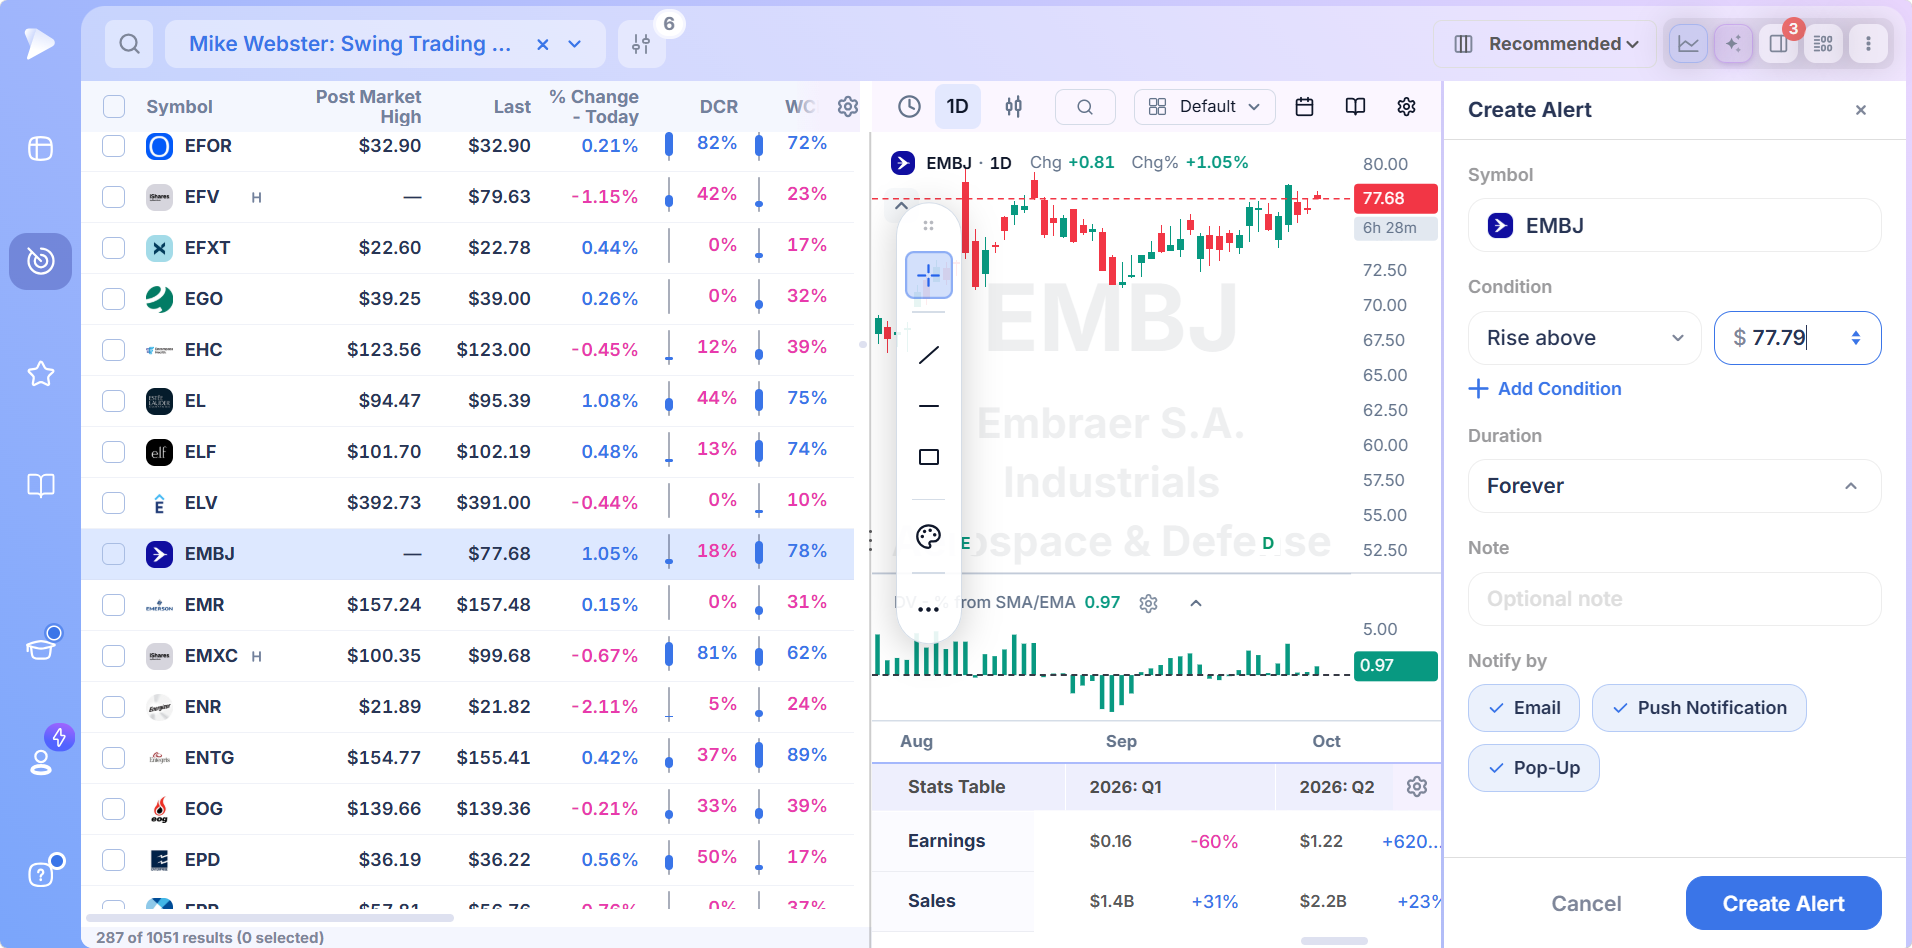Click the Optional note field

click(1674, 599)
